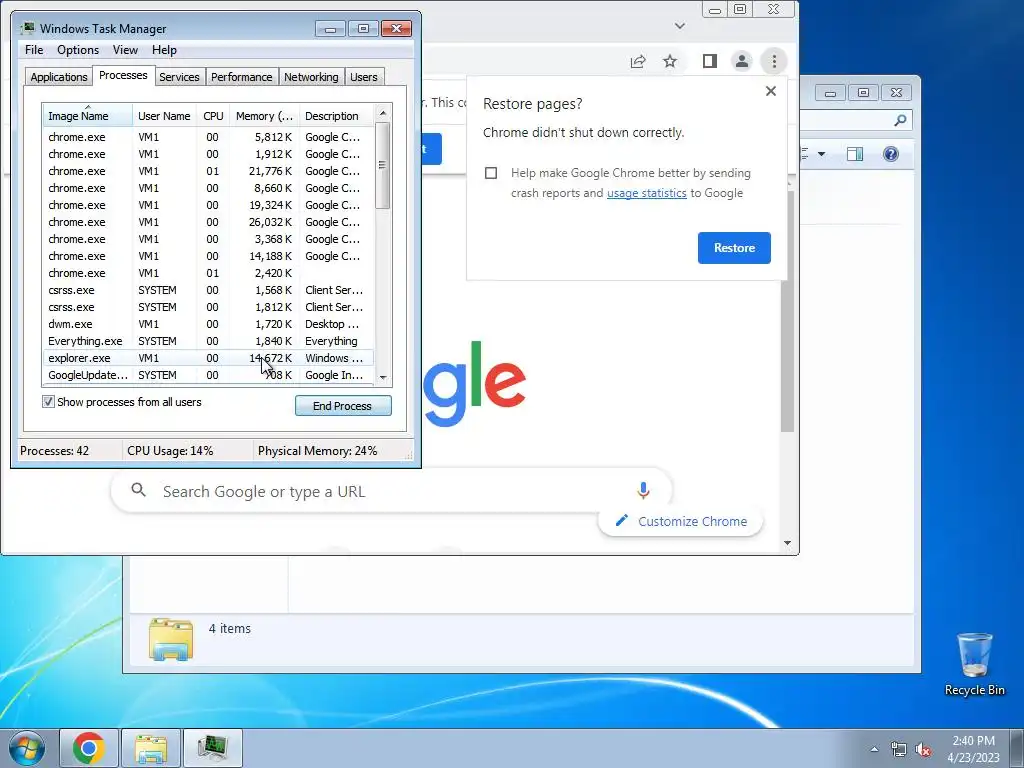The height and width of the screenshot is (768, 1024).
Task: Click the Restore button
Action: pos(734,248)
